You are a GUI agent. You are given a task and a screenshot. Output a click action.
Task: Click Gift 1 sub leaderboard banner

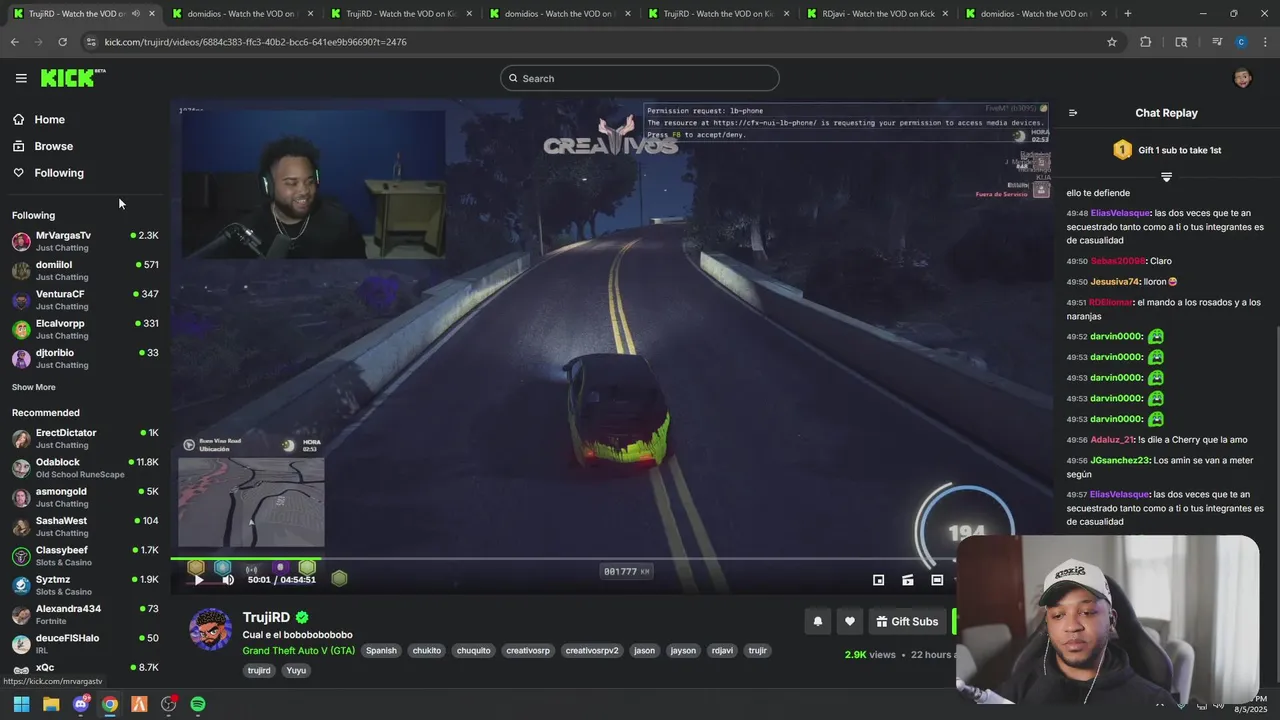[1167, 150]
